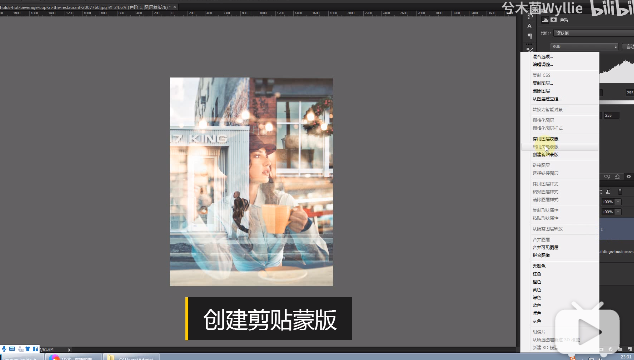Screen dimensions: 634x360
Task: Click the Levels histogram graph
Action: click(x=616, y=71)
